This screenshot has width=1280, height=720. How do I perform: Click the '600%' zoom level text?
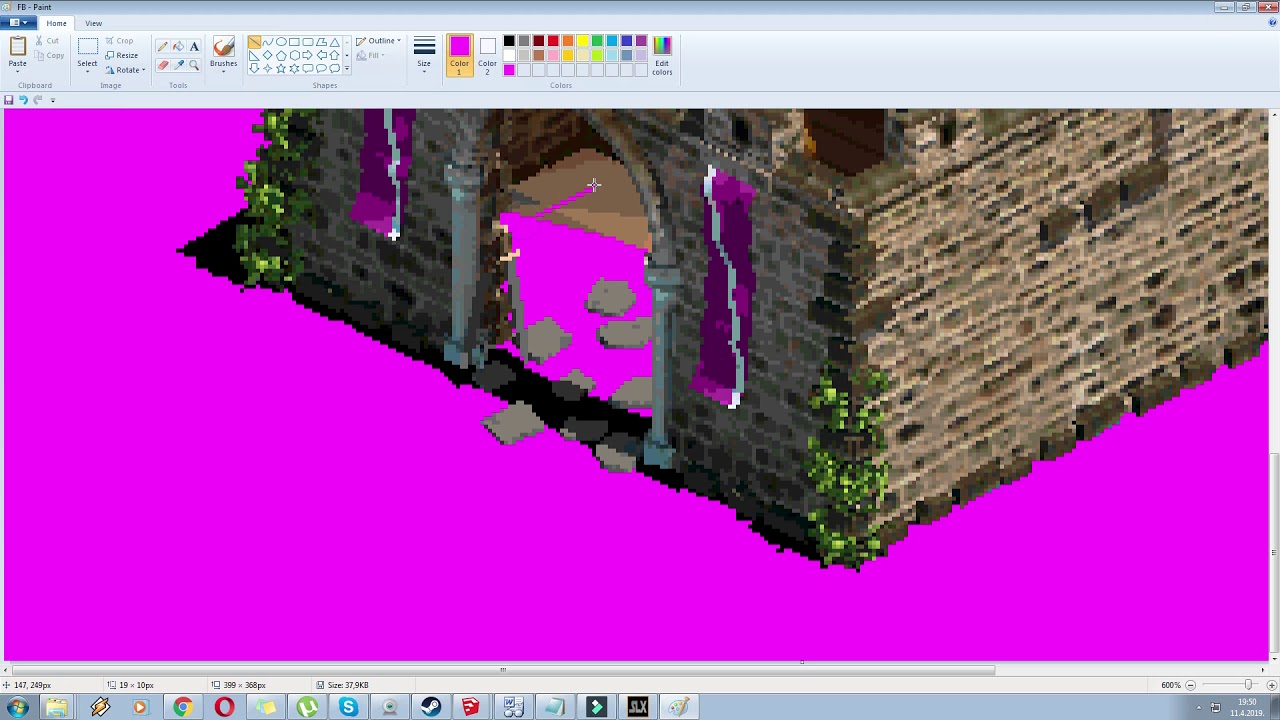1170,685
